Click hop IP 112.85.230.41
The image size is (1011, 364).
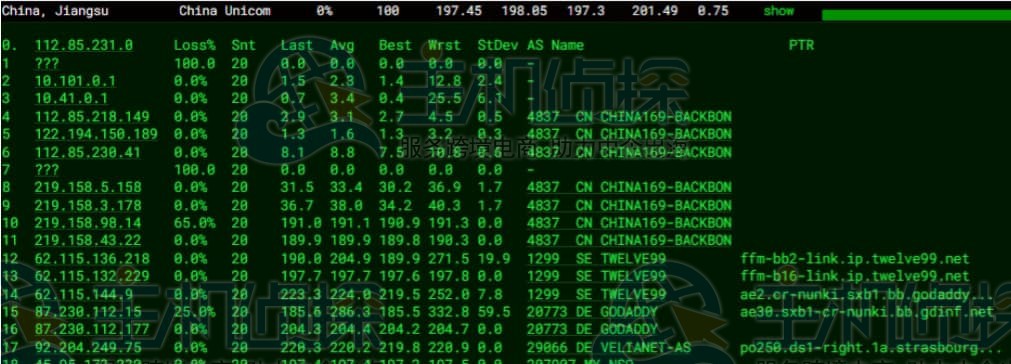tap(88, 152)
